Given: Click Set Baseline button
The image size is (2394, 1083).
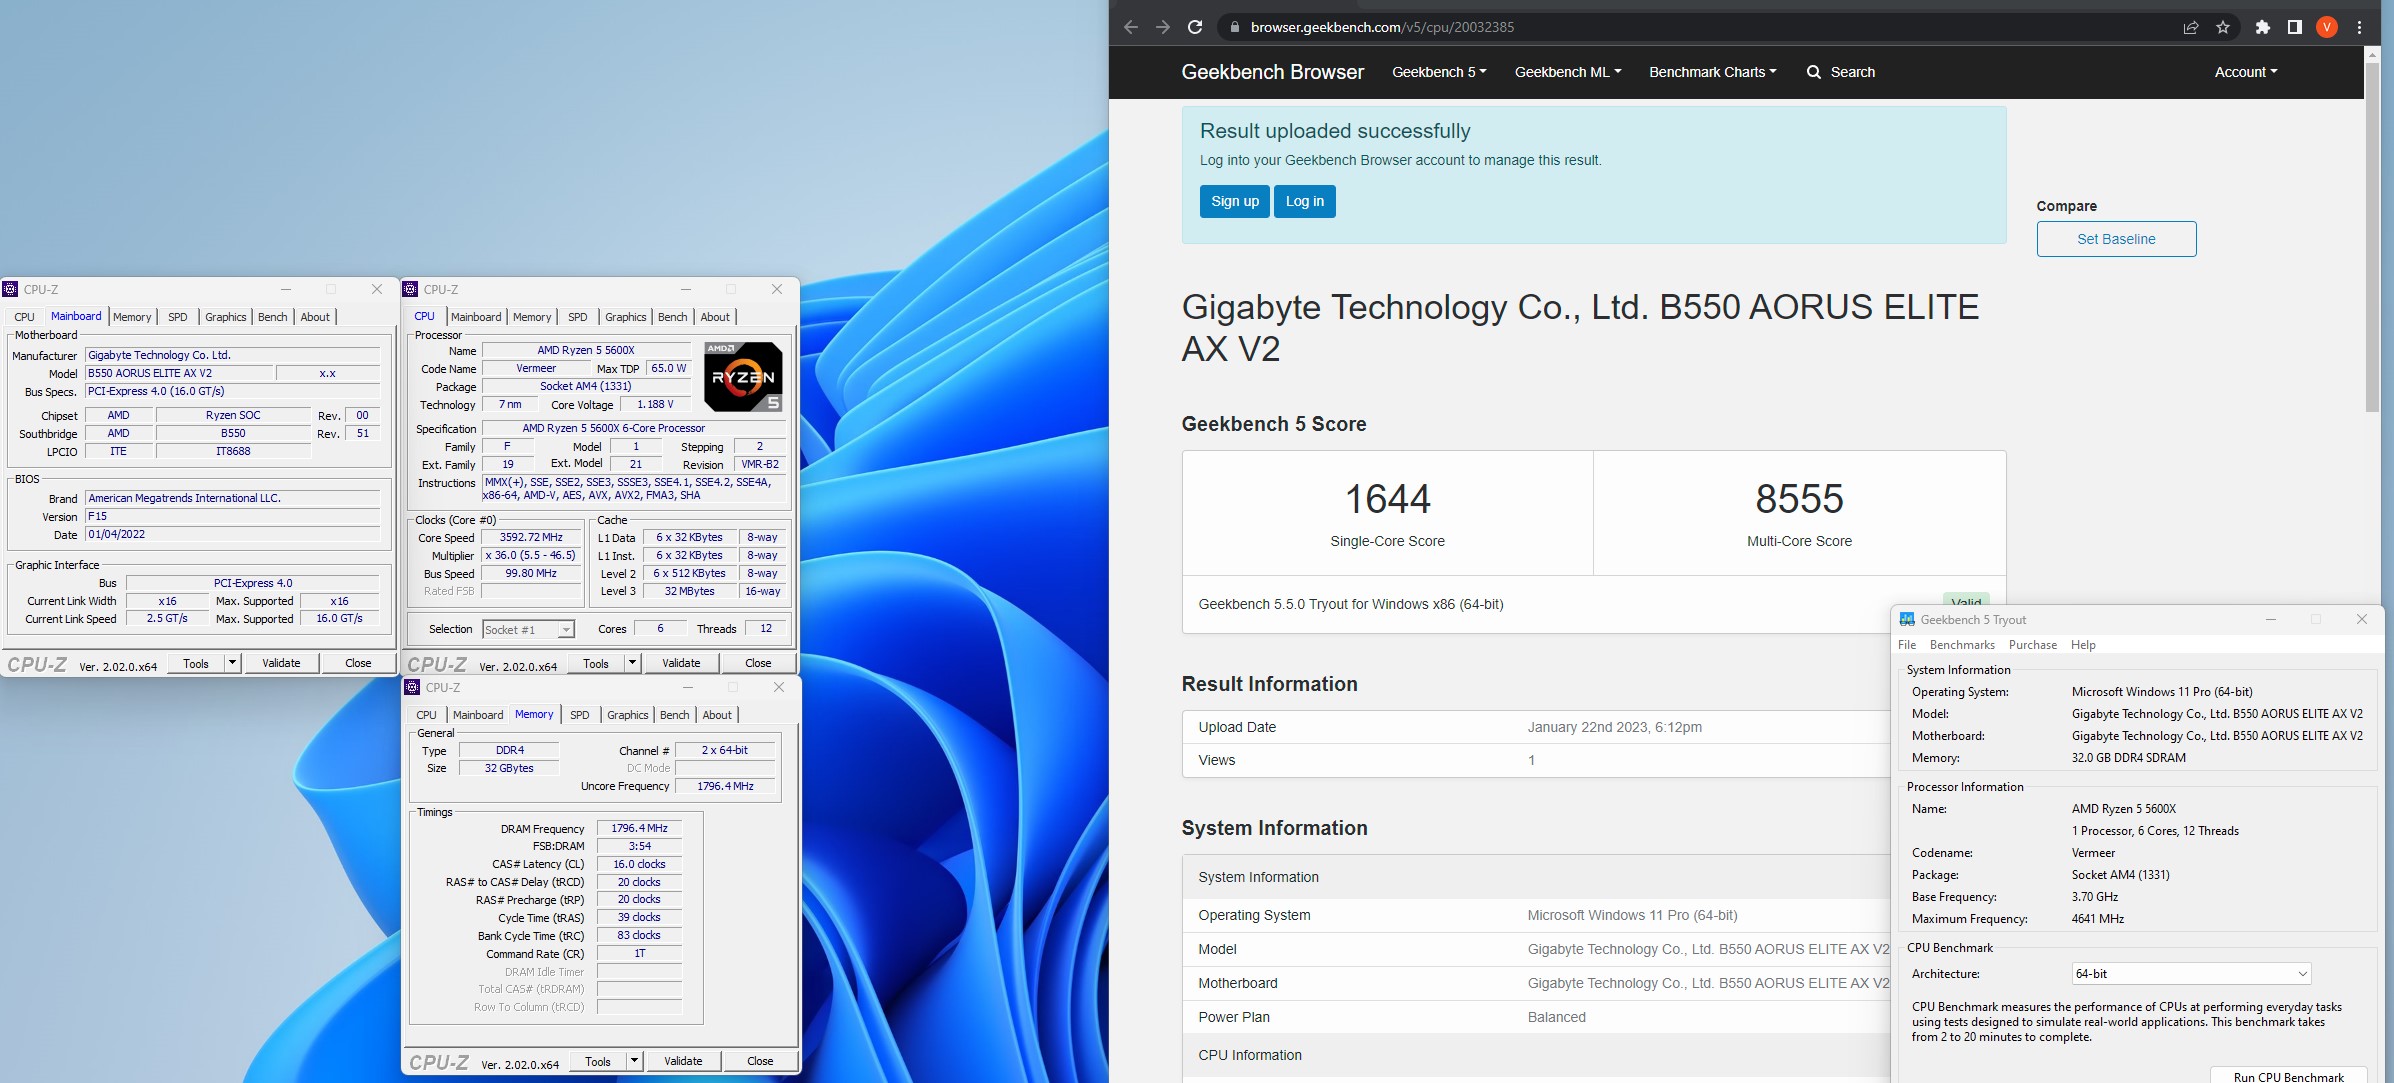Looking at the screenshot, I should (2116, 239).
